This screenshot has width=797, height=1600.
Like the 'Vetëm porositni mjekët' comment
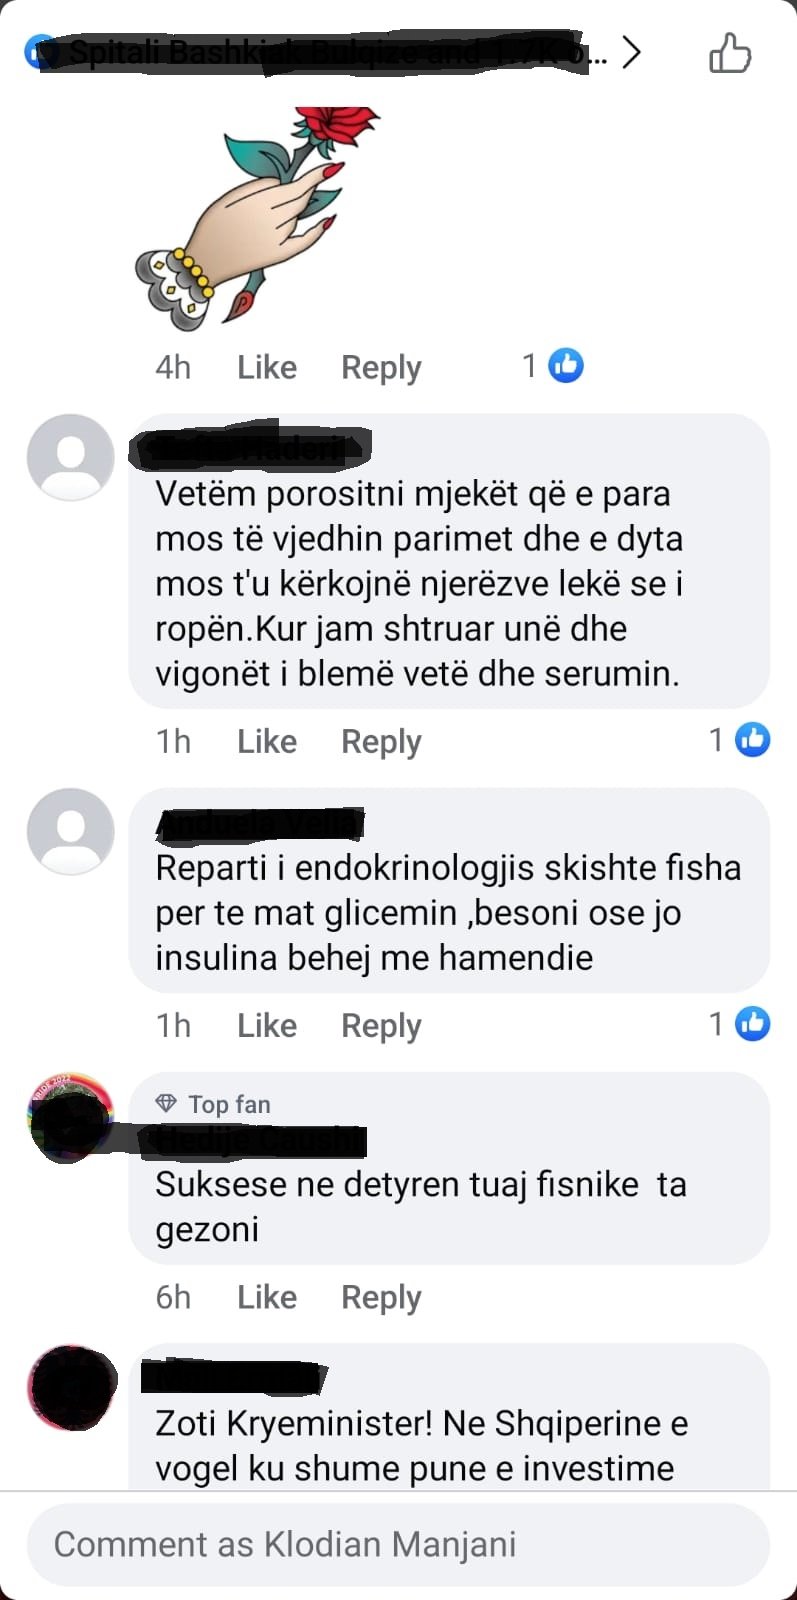(x=267, y=741)
